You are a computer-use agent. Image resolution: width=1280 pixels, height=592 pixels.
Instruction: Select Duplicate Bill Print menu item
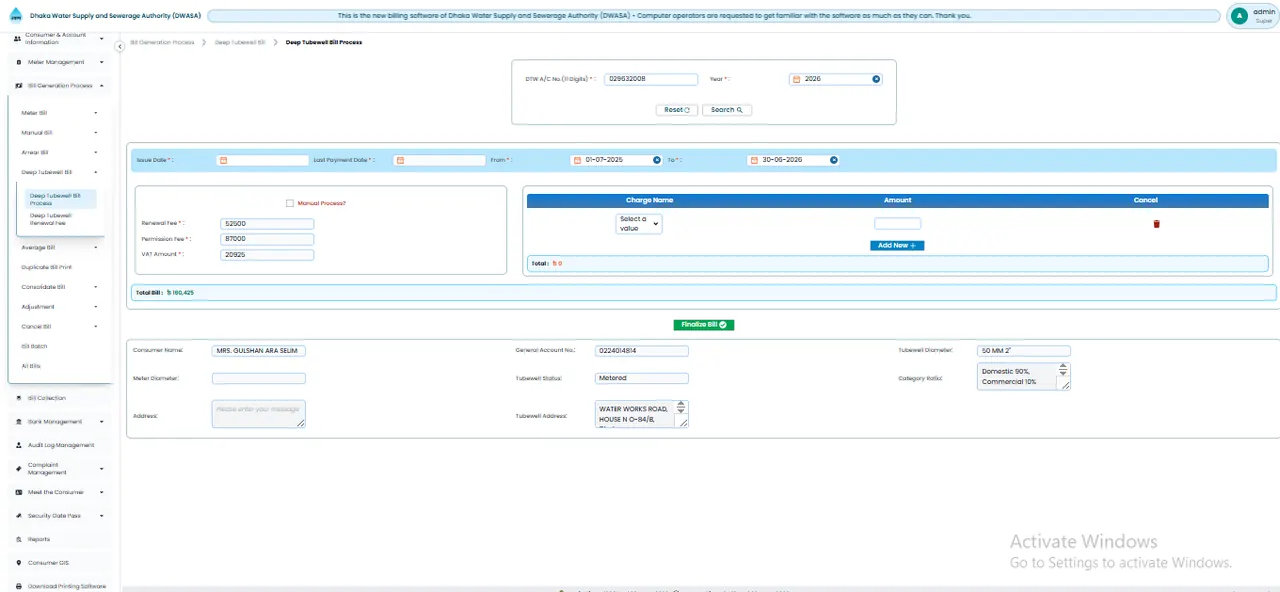pyautogui.click(x=47, y=267)
